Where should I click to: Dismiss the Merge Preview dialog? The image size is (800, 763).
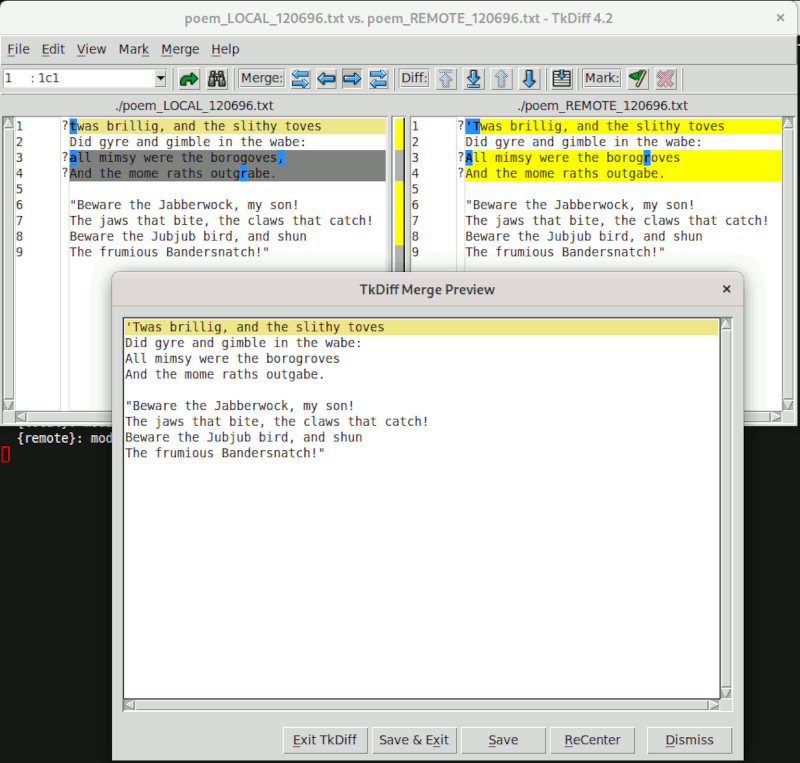(x=689, y=740)
